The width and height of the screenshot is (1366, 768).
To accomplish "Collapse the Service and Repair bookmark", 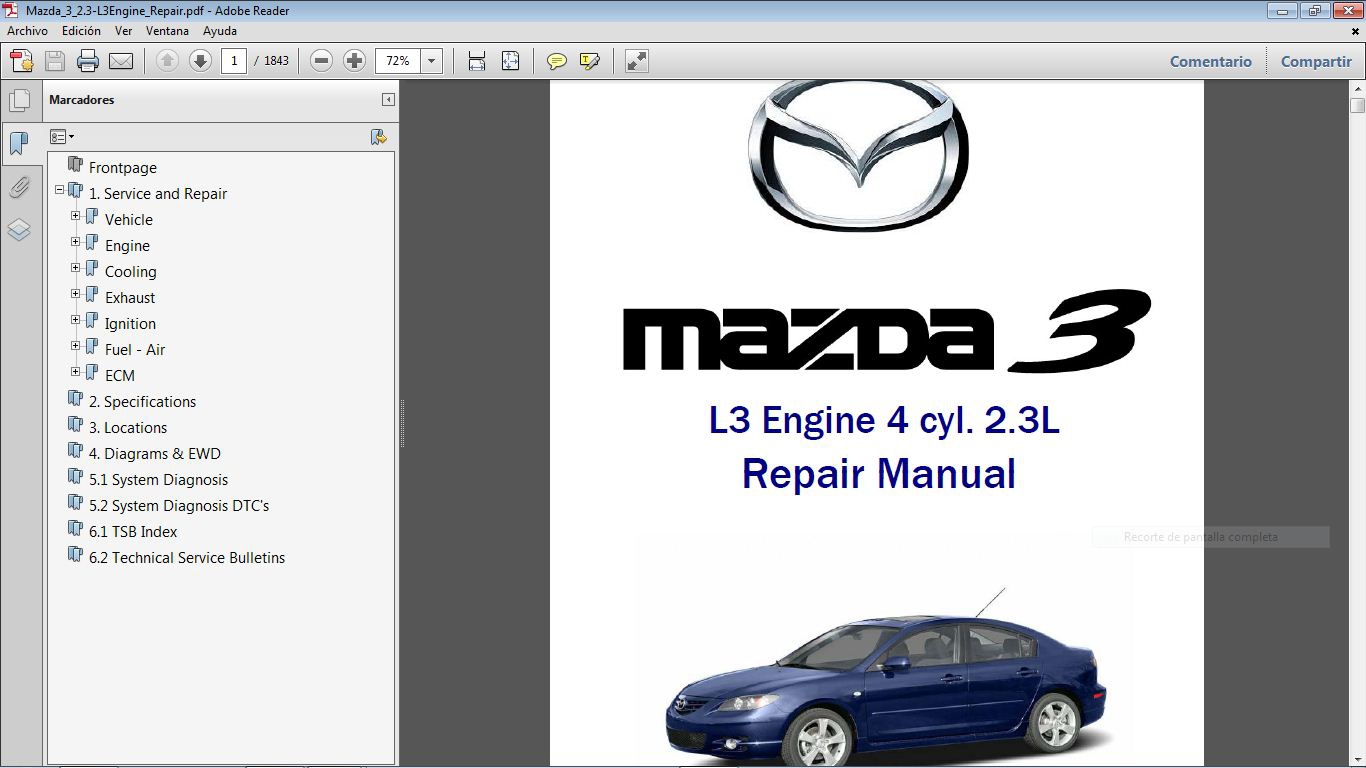I will (61, 190).
